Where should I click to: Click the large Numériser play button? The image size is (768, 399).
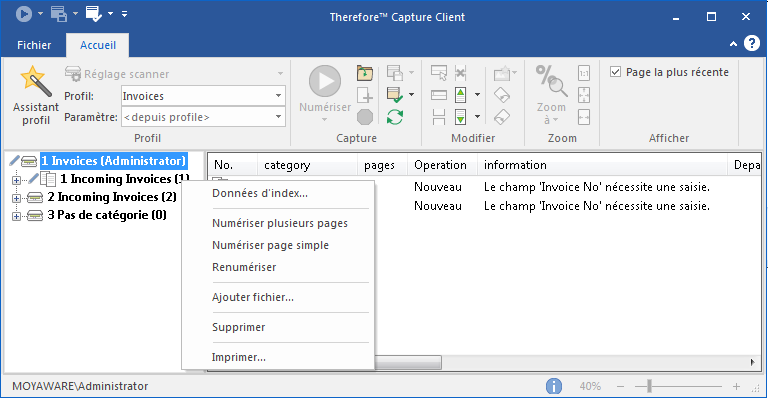[x=325, y=81]
